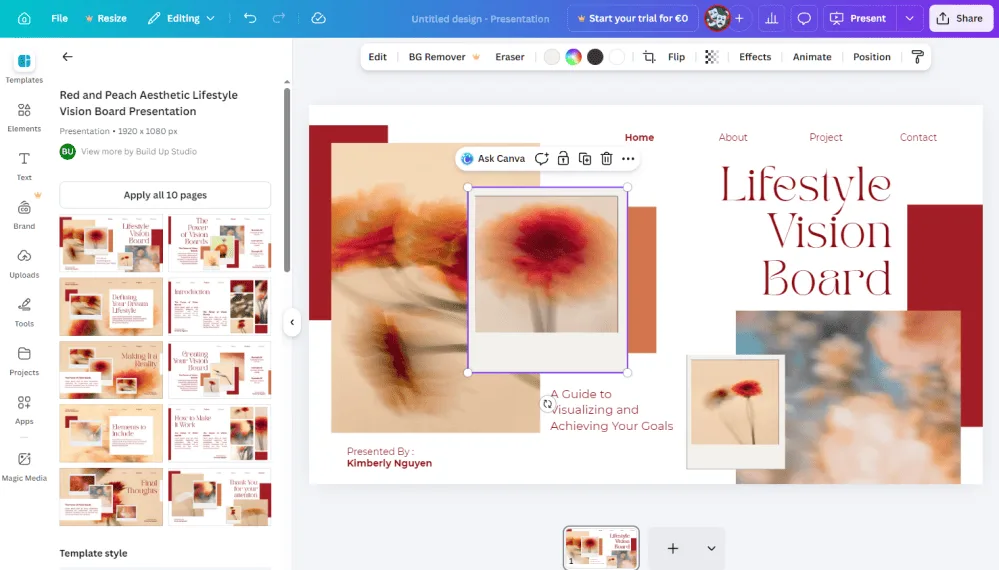Click the undo arrow icon
The image size is (999, 570).
coord(250,18)
